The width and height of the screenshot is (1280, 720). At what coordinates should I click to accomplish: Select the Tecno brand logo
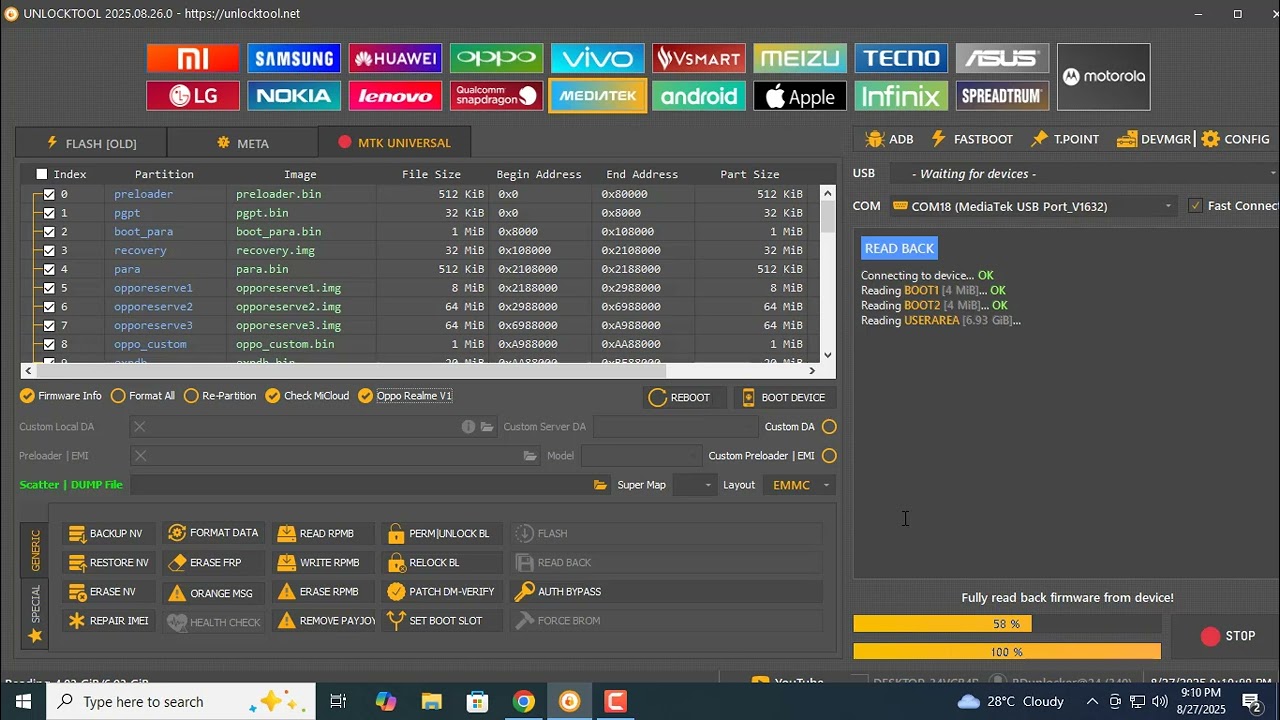pyautogui.click(x=901, y=58)
